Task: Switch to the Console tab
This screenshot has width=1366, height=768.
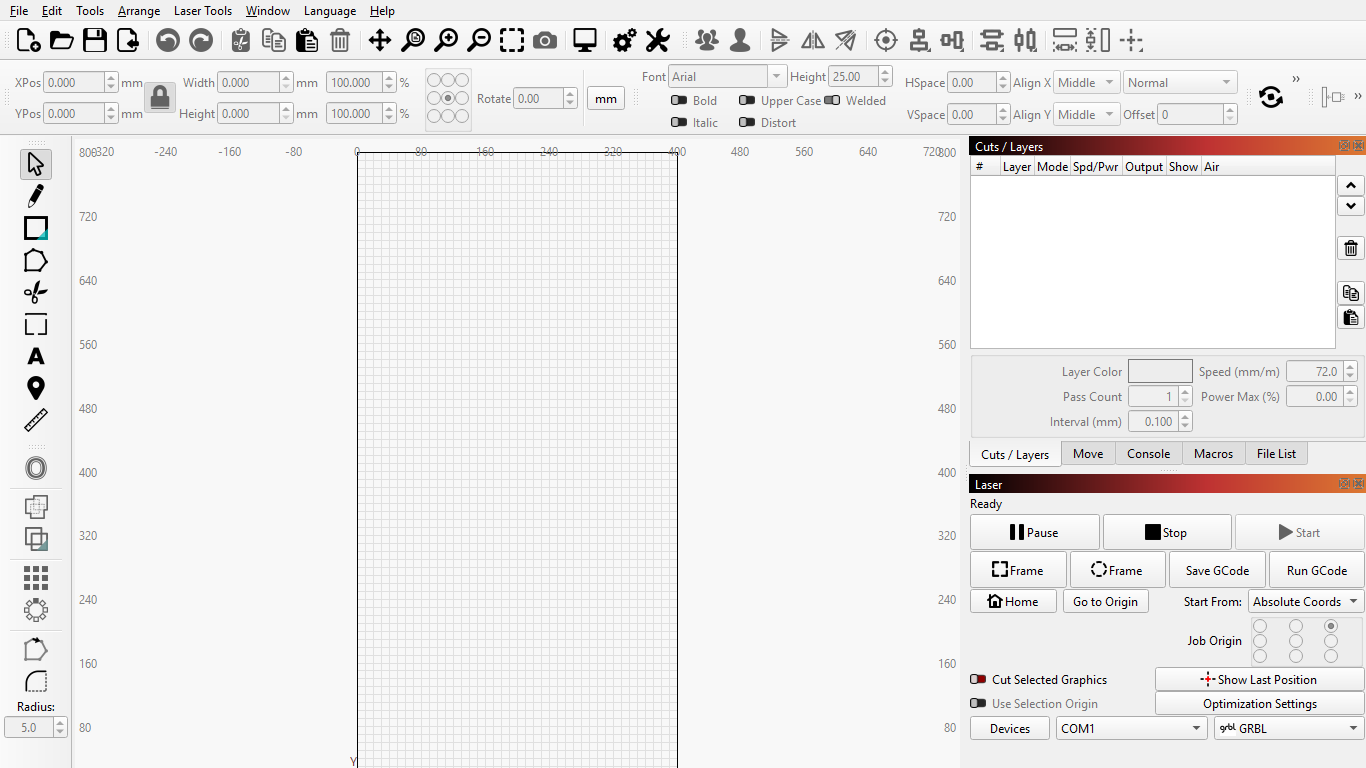Action: coord(1148,454)
